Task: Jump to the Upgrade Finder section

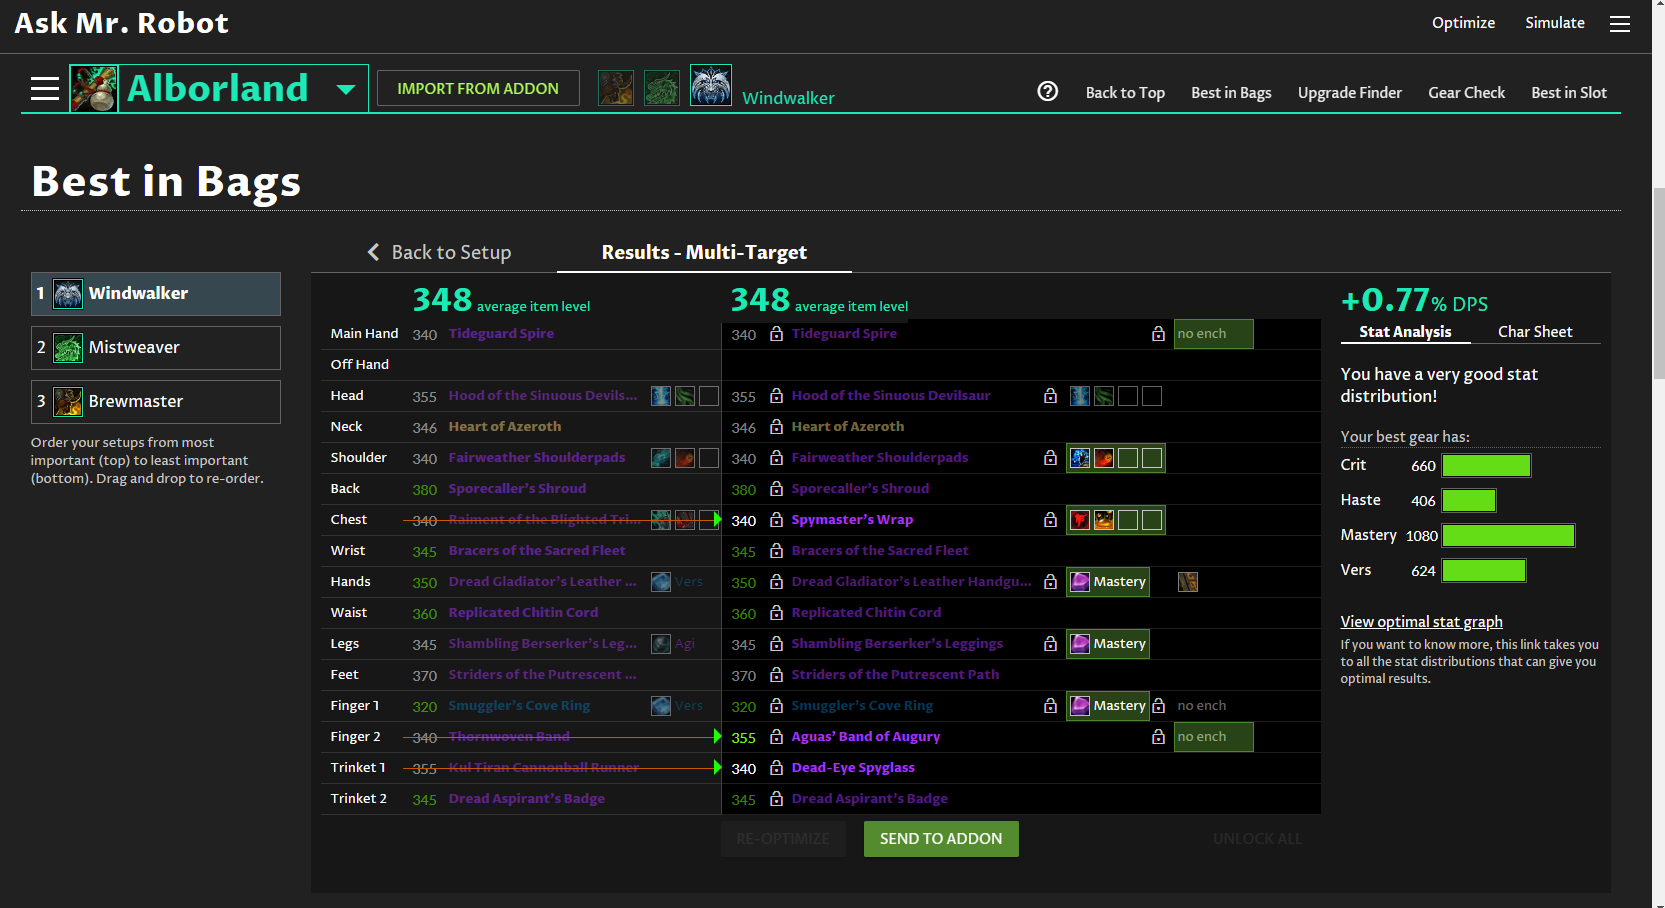Action: pyautogui.click(x=1350, y=92)
